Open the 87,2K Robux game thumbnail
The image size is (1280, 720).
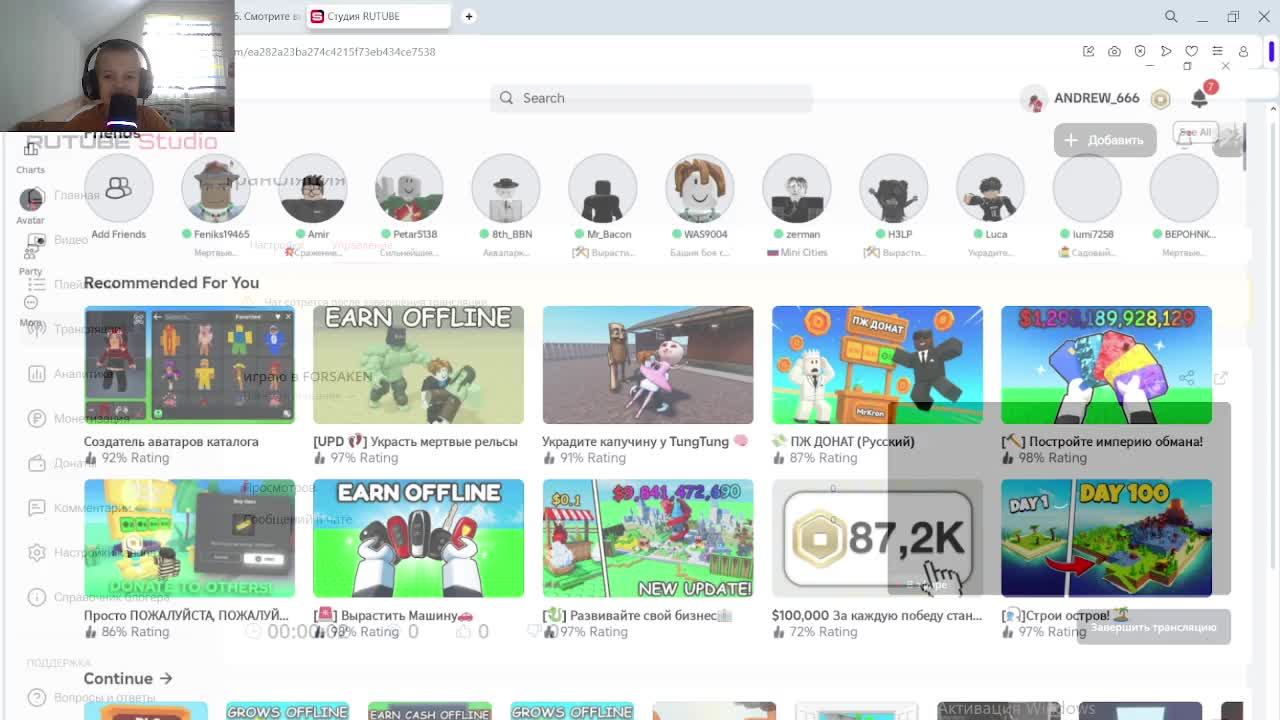877,538
